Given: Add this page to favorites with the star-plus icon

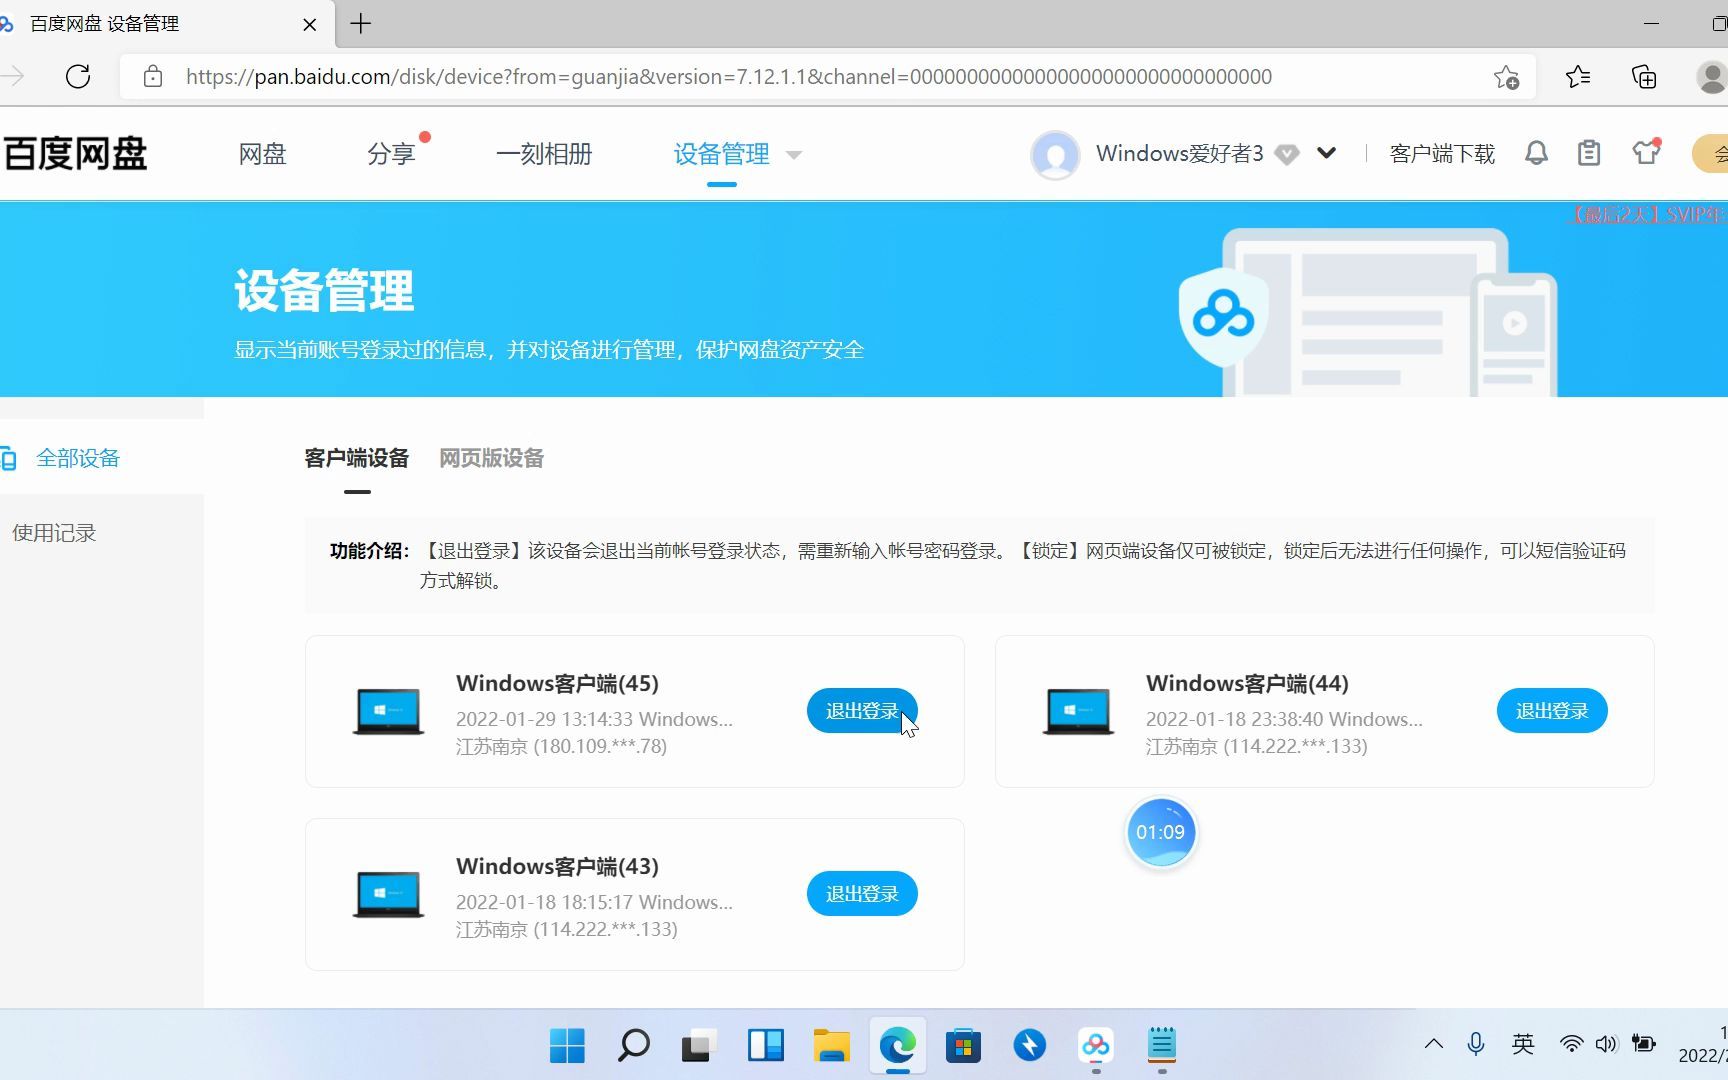Looking at the screenshot, I should coord(1506,77).
